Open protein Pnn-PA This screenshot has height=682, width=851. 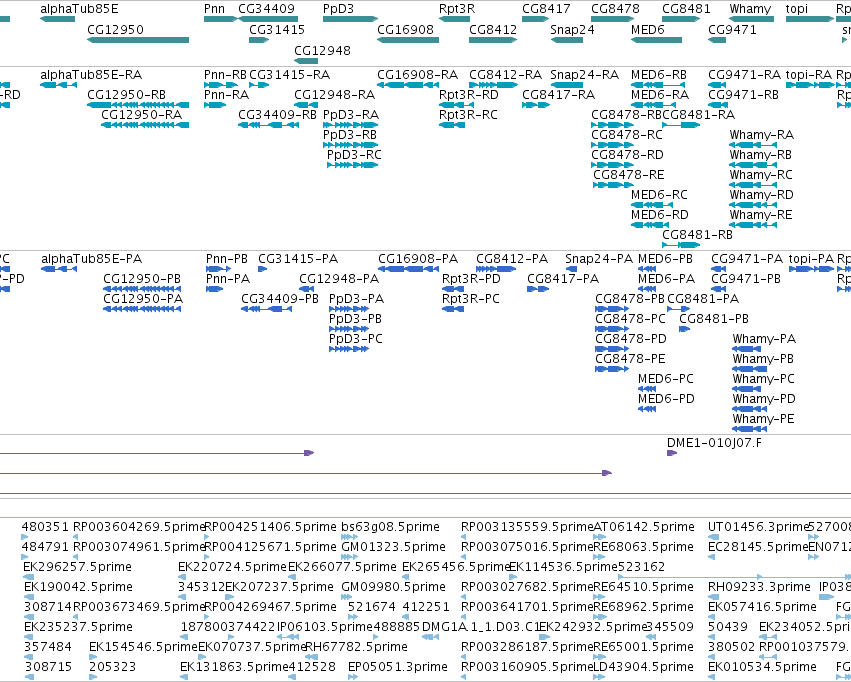228,279
